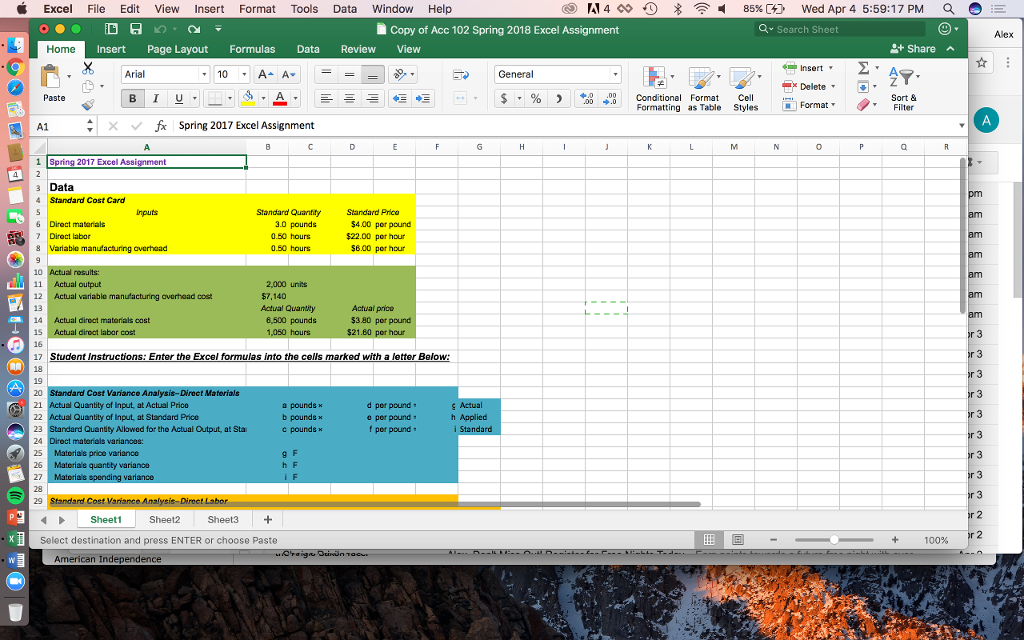The height and width of the screenshot is (640, 1024).
Task: Click the Increase Decimal icon
Action: click(x=588, y=98)
